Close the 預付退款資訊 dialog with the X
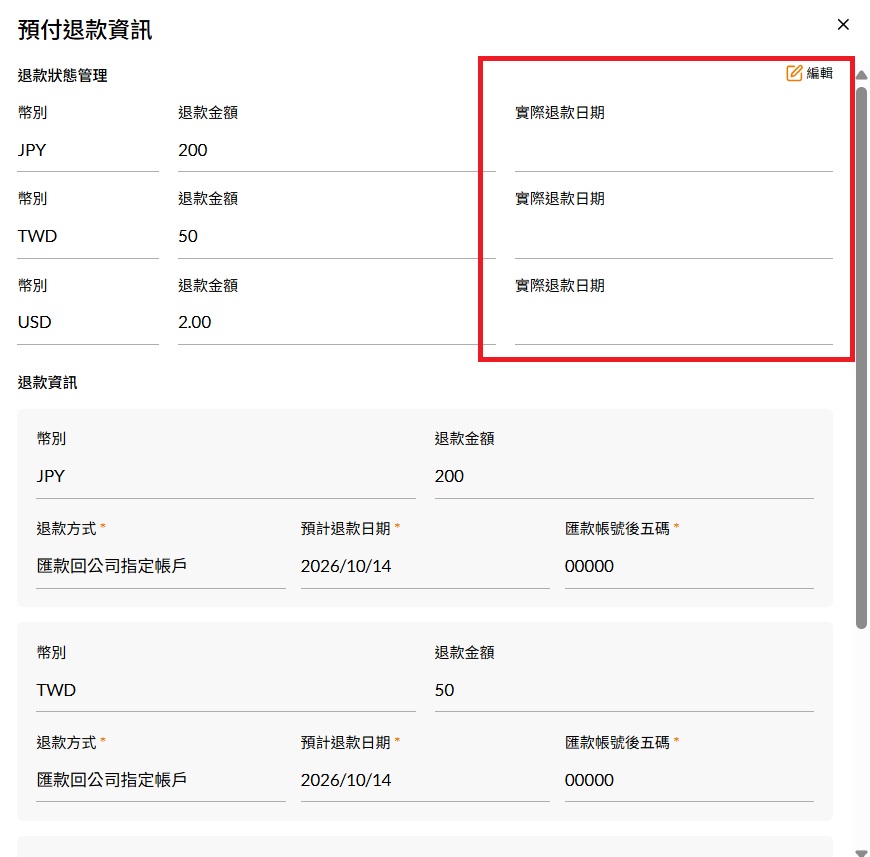870x857 pixels. (843, 24)
